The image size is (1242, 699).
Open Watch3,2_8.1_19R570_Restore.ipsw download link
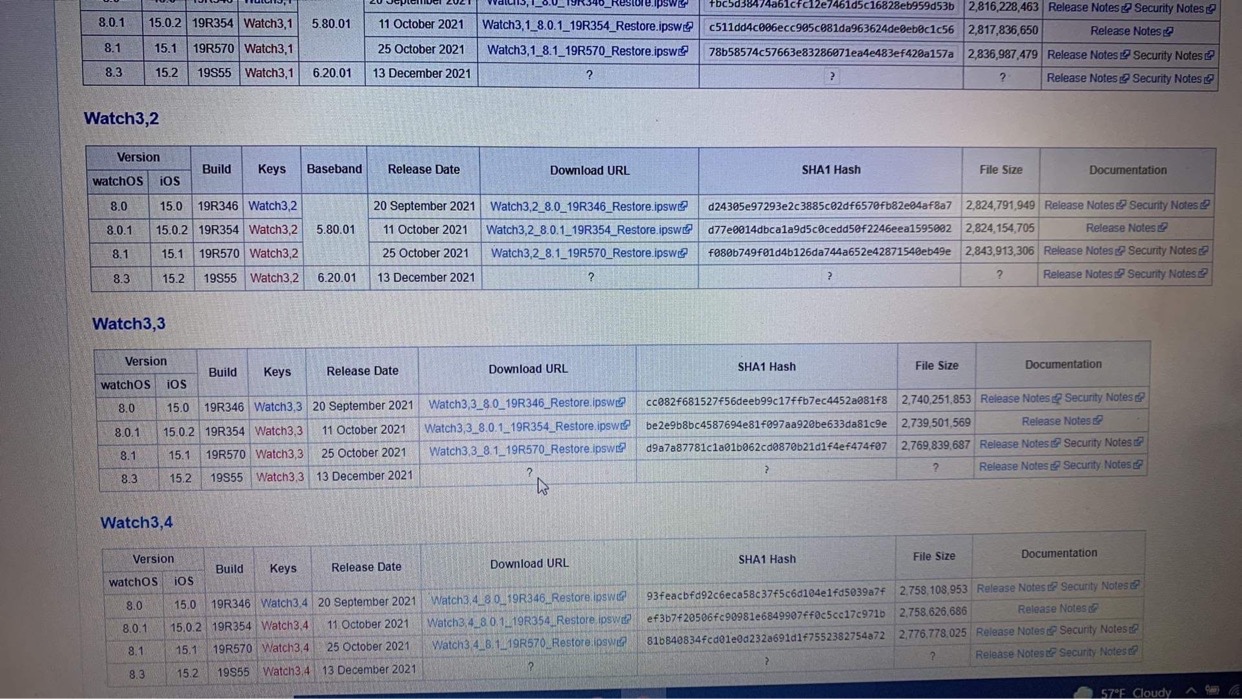coord(589,253)
